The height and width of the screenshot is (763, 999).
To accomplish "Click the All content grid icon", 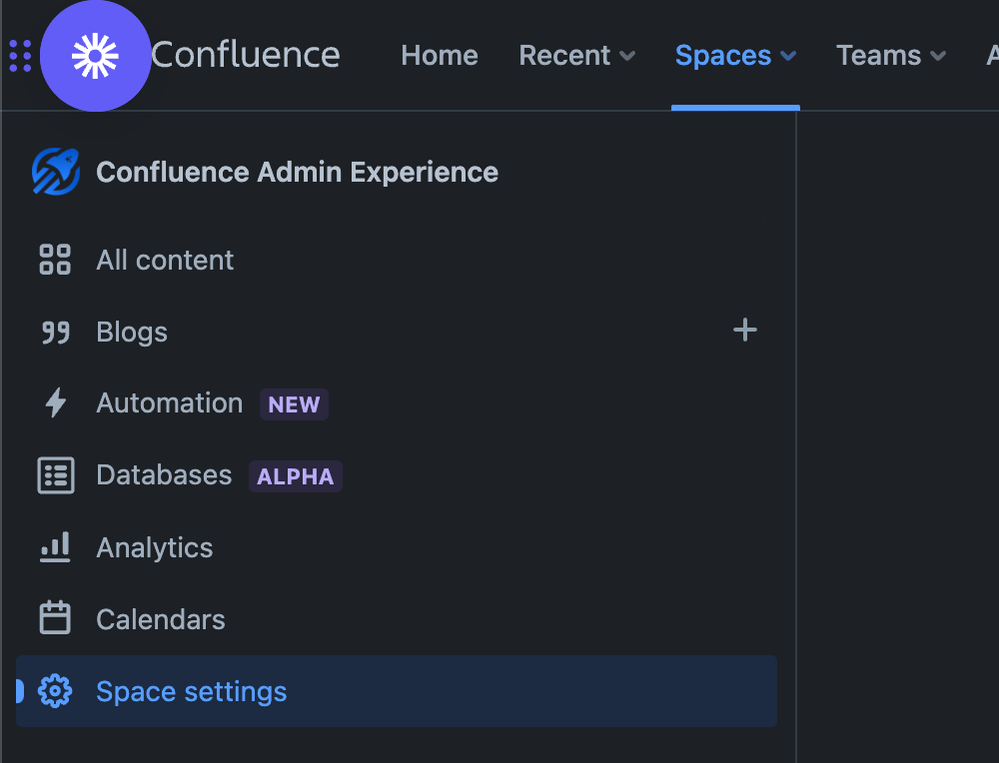I will point(55,260).
